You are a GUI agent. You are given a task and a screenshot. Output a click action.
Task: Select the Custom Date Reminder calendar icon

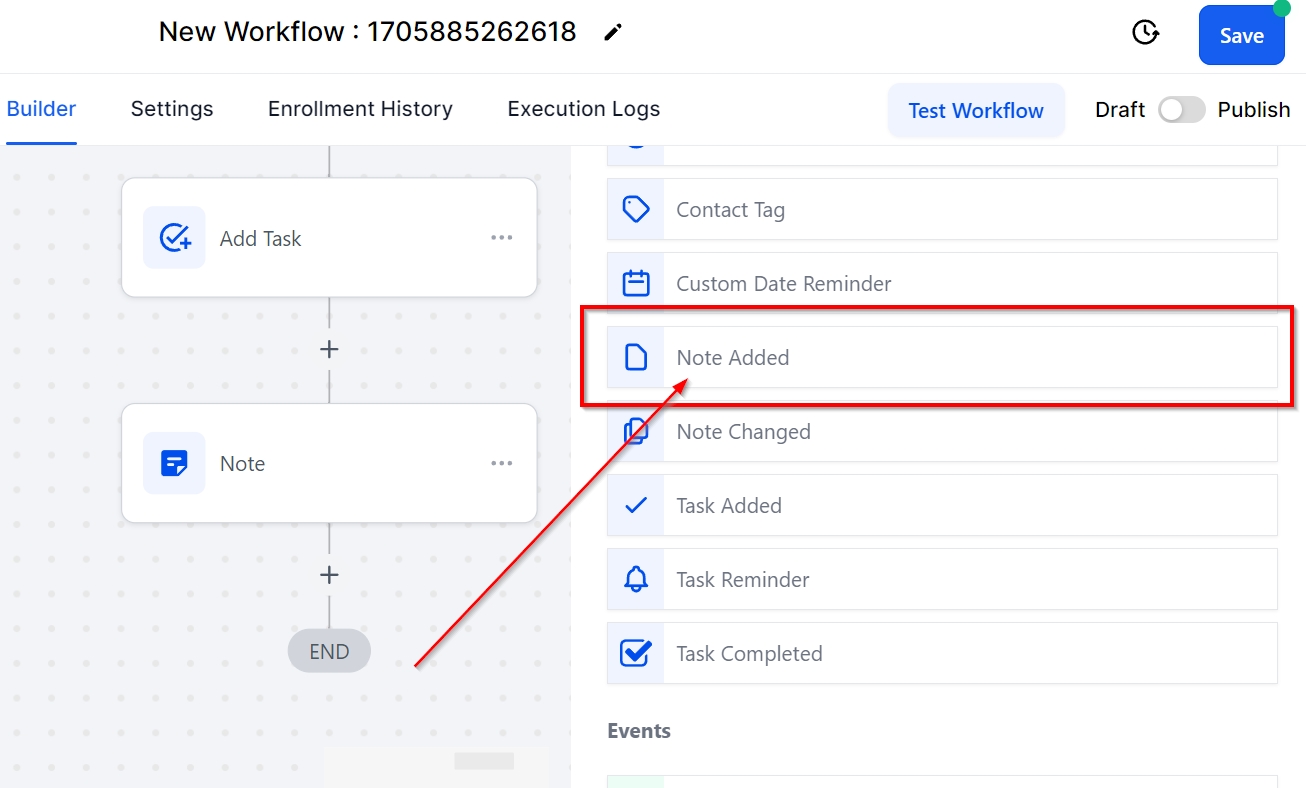point(636,284)
